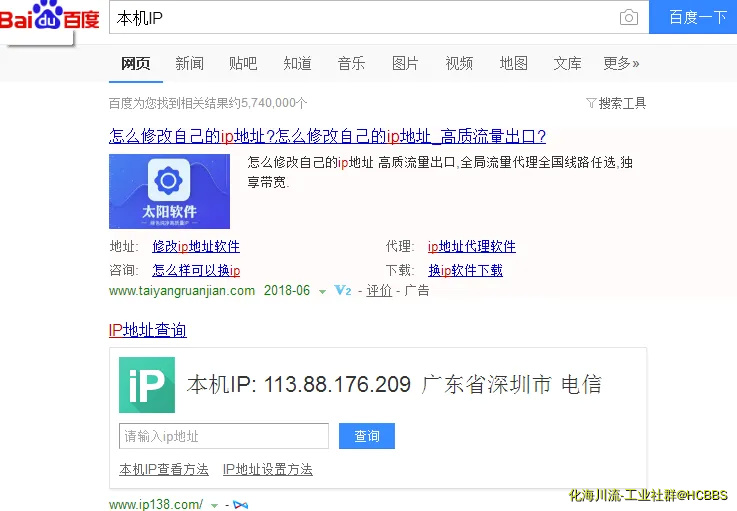Click the Taiyang software ad thumbnail
Image resolution: width=737 pixels, height=511 pixels.
click(169, 191)
